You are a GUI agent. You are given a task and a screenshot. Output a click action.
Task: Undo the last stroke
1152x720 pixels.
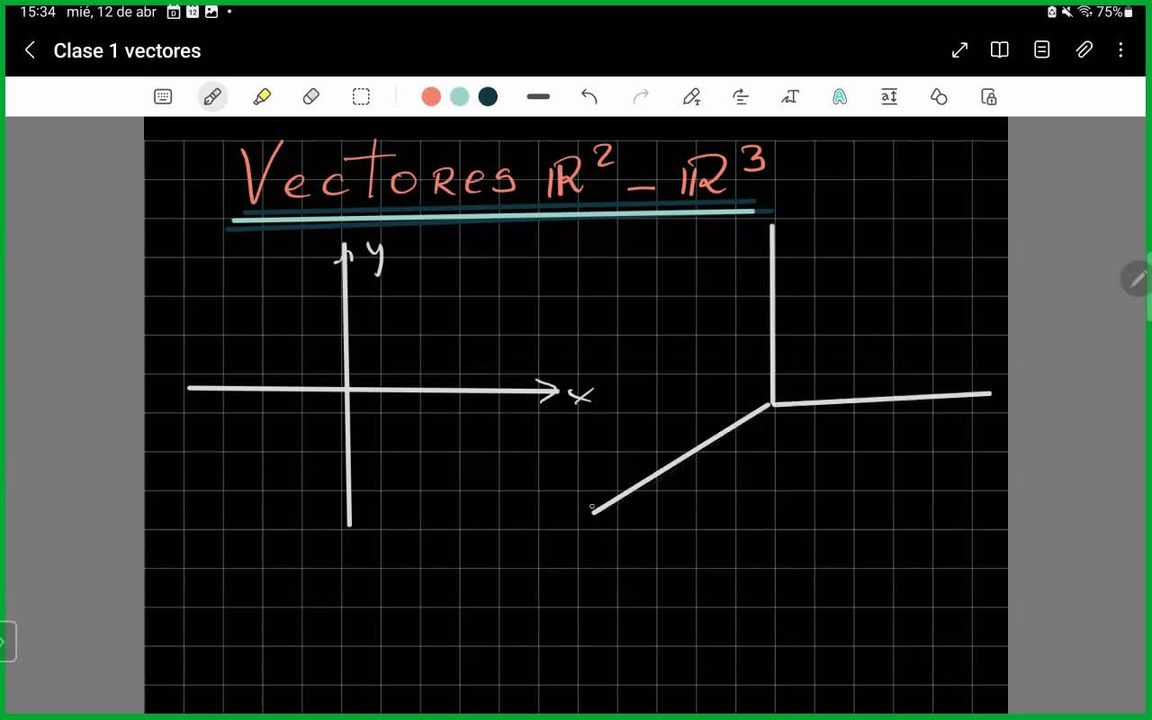pos(589,97)
